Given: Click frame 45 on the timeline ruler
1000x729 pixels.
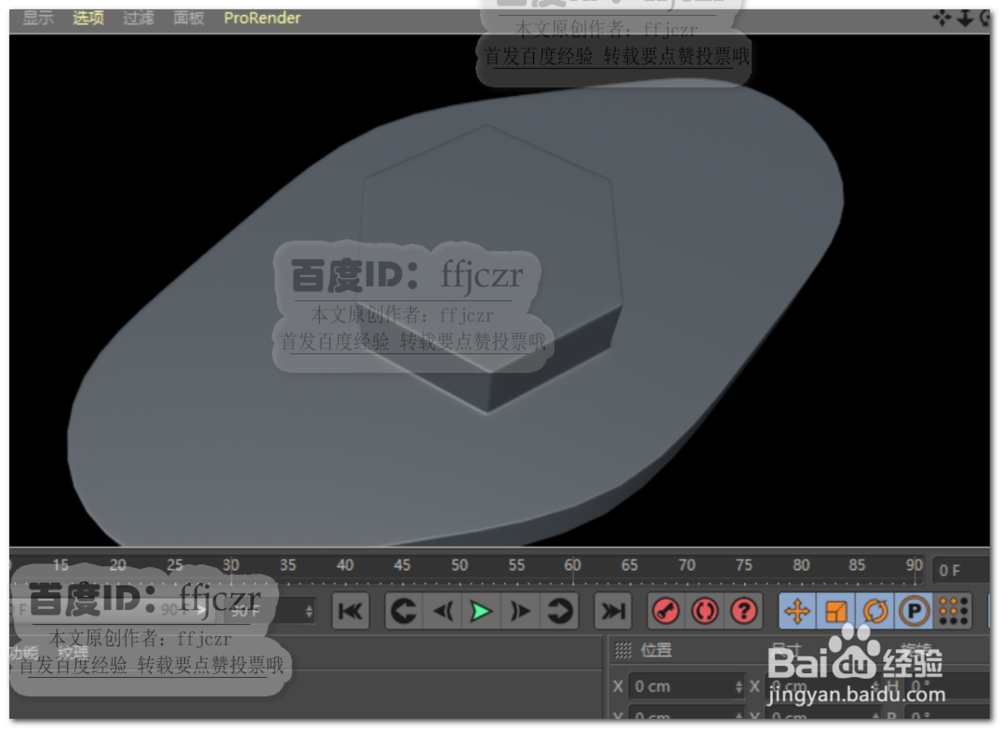Looking at the screenshot, I should click(402, 565).
